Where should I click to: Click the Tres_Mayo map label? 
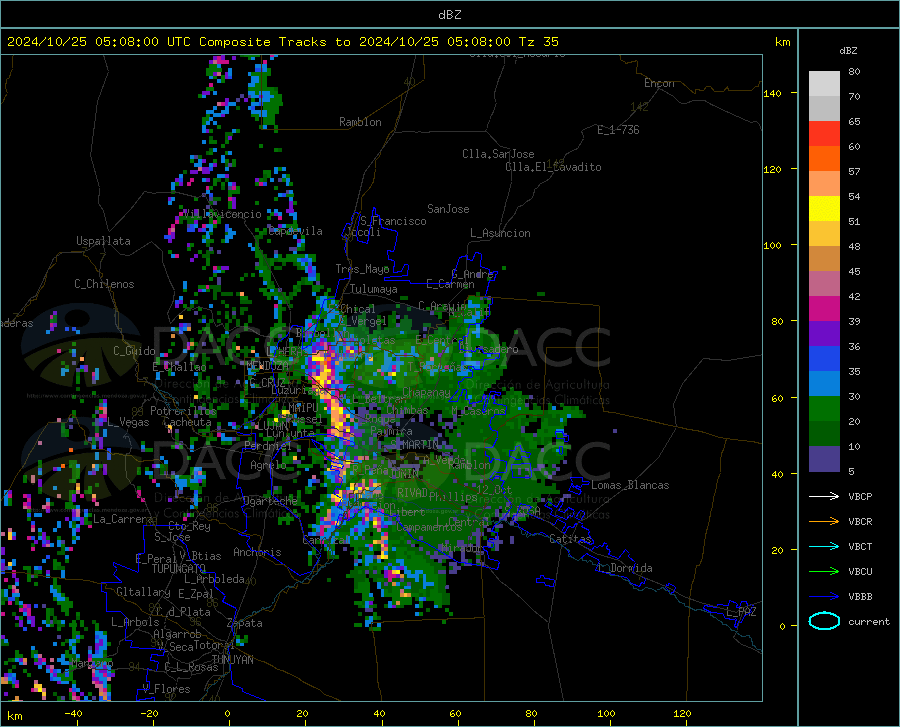[362, 269]
